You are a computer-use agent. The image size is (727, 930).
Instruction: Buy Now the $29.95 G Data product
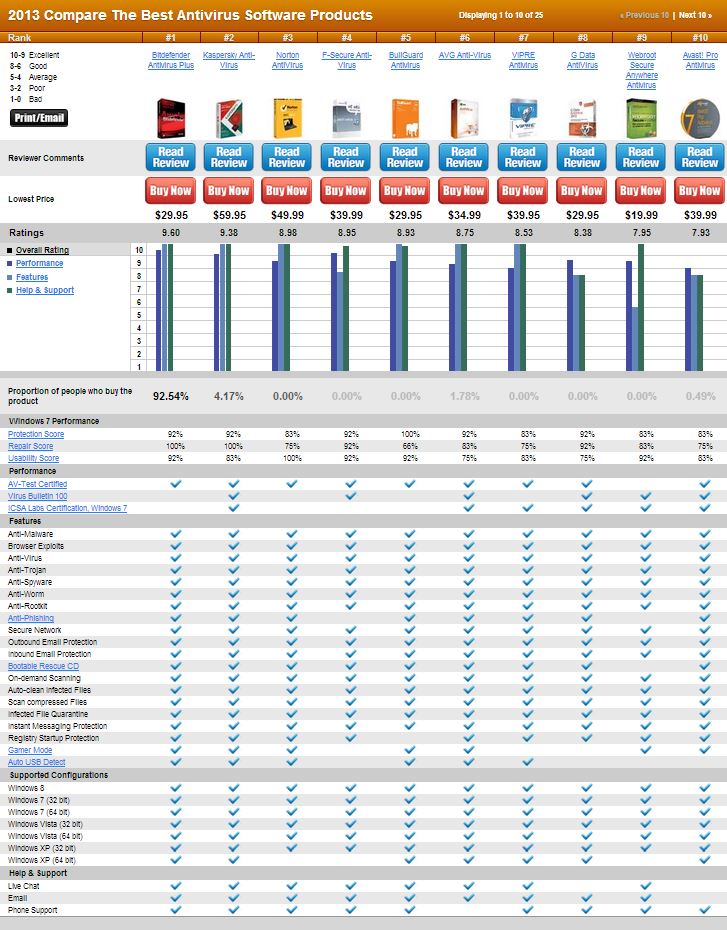coord(582,190)
